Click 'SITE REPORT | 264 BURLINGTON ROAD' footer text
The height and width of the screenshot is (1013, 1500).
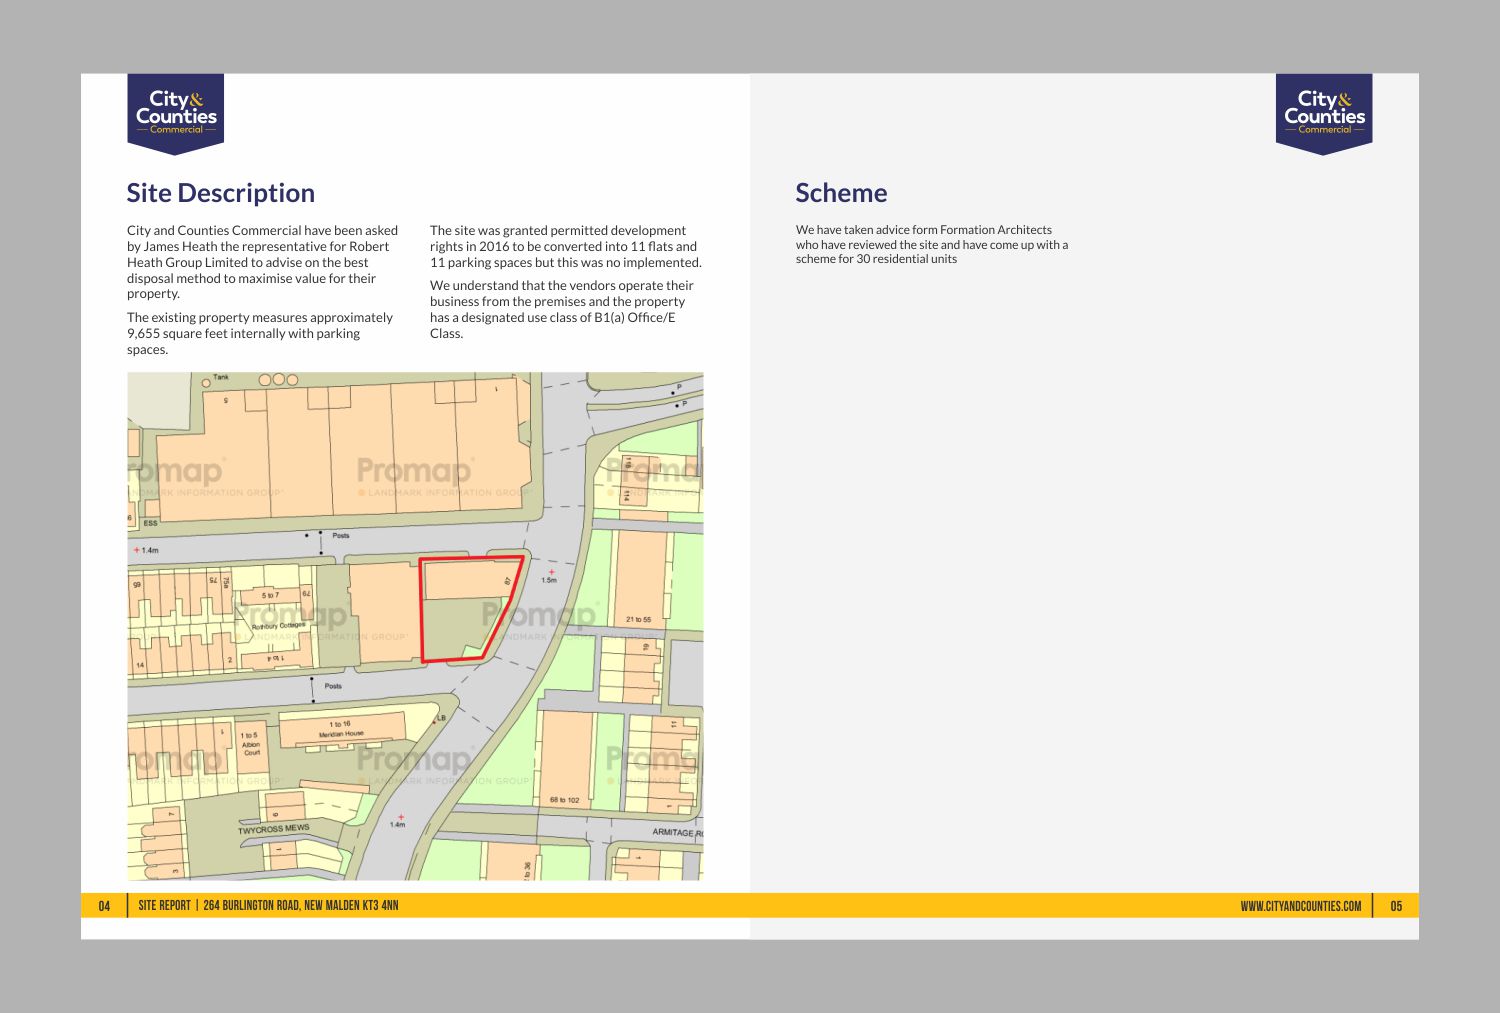(x=268, y=906)
